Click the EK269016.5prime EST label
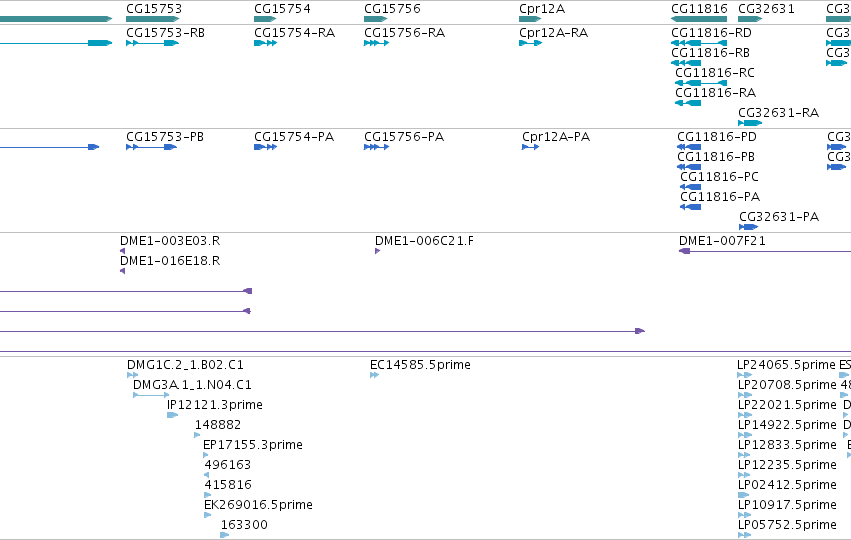 tap(258, 505)
